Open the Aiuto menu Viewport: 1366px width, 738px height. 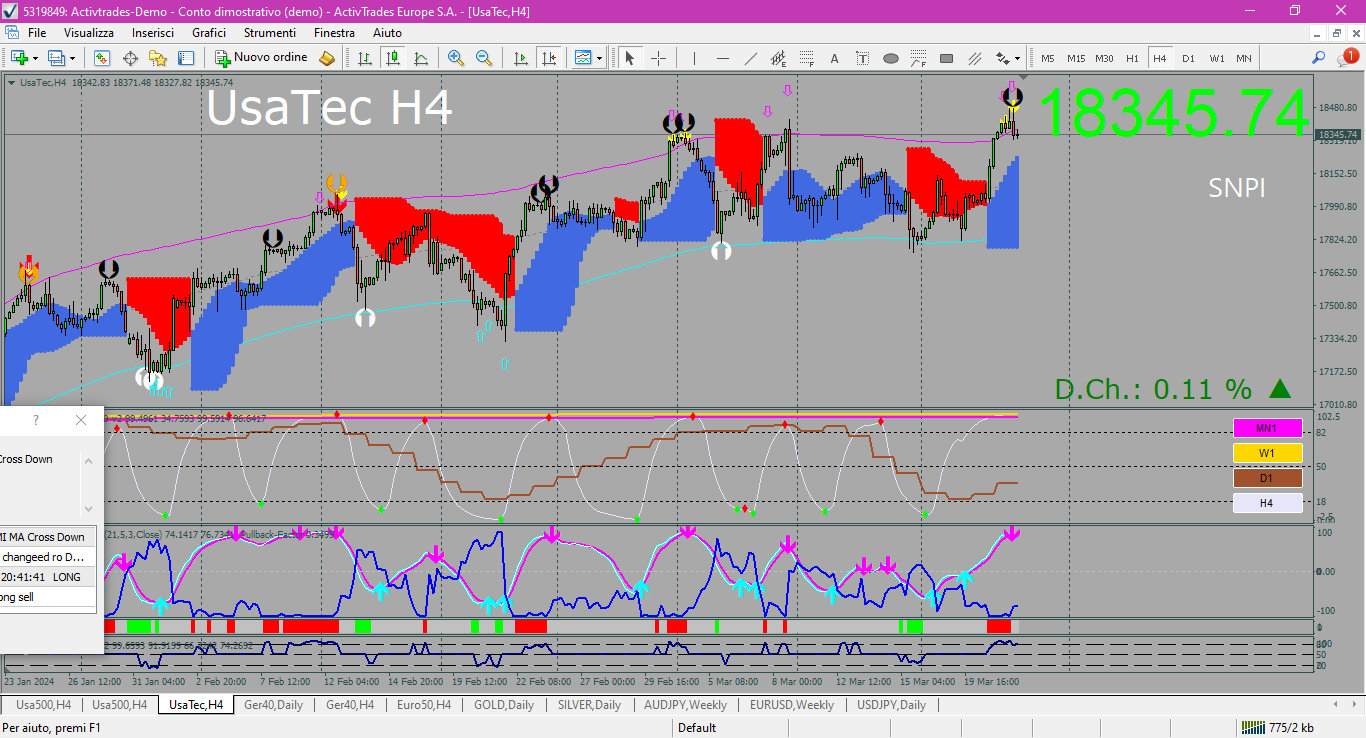pos(387,32)
